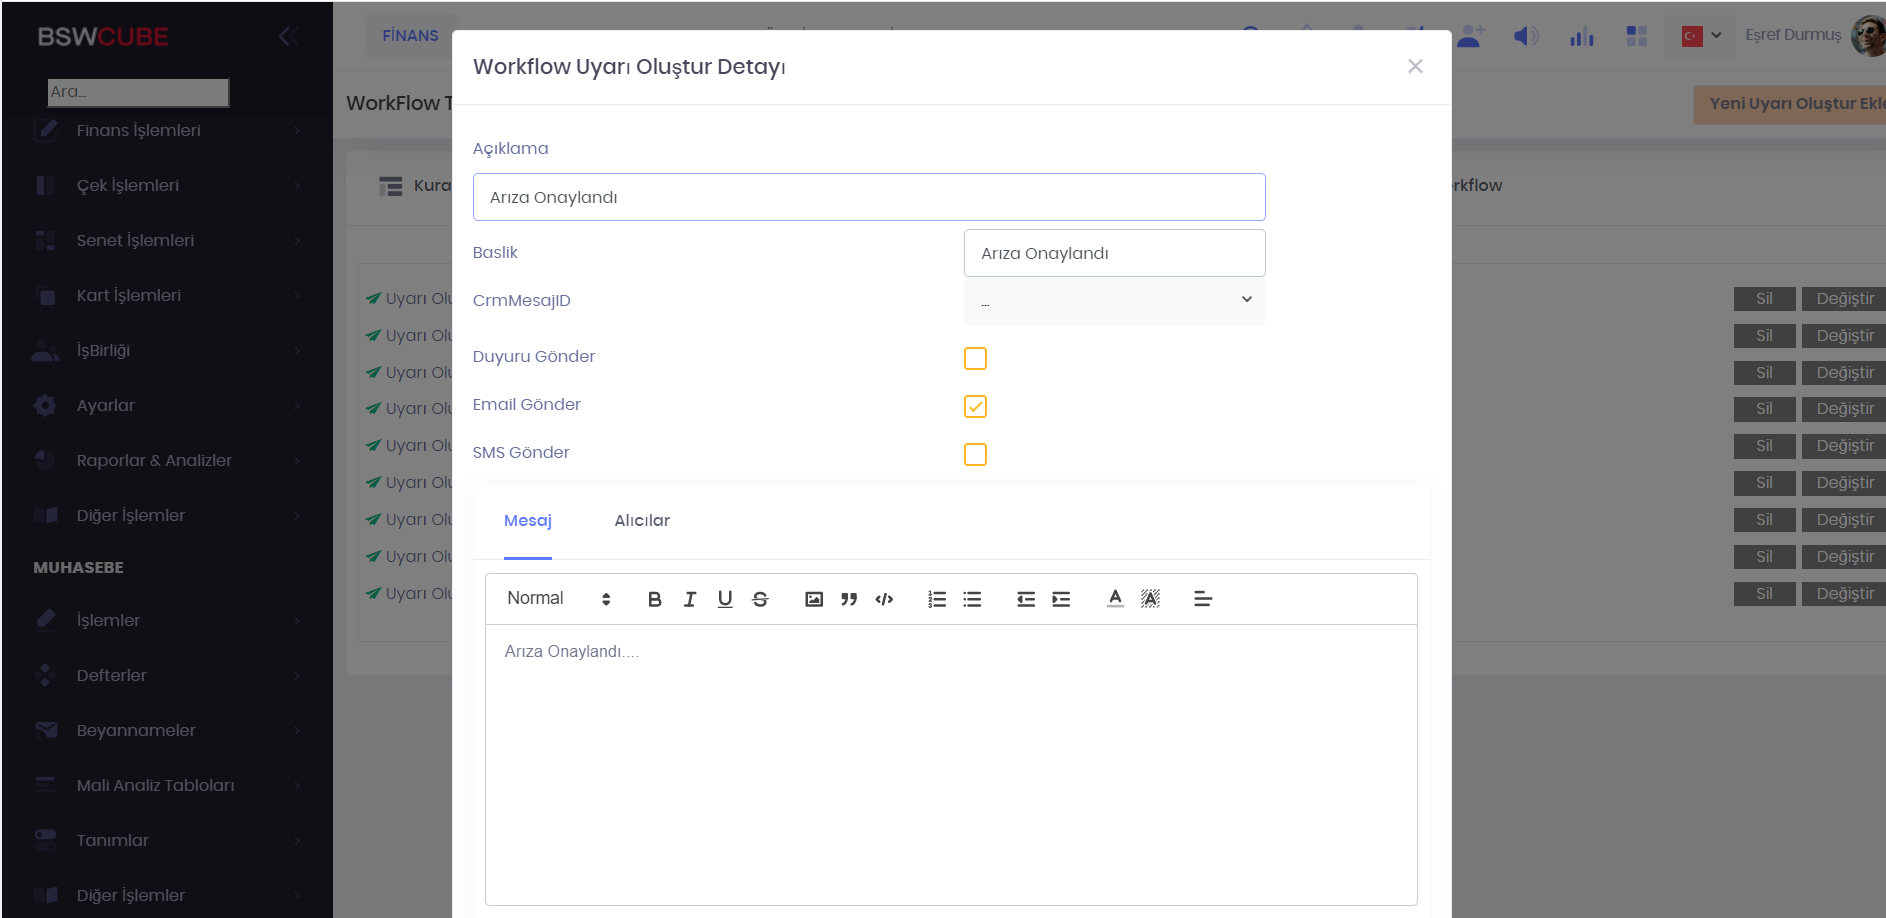Switch to the Alıcılar tab
The width and height of the screenshot is (1886, 918).
point(642,521)
